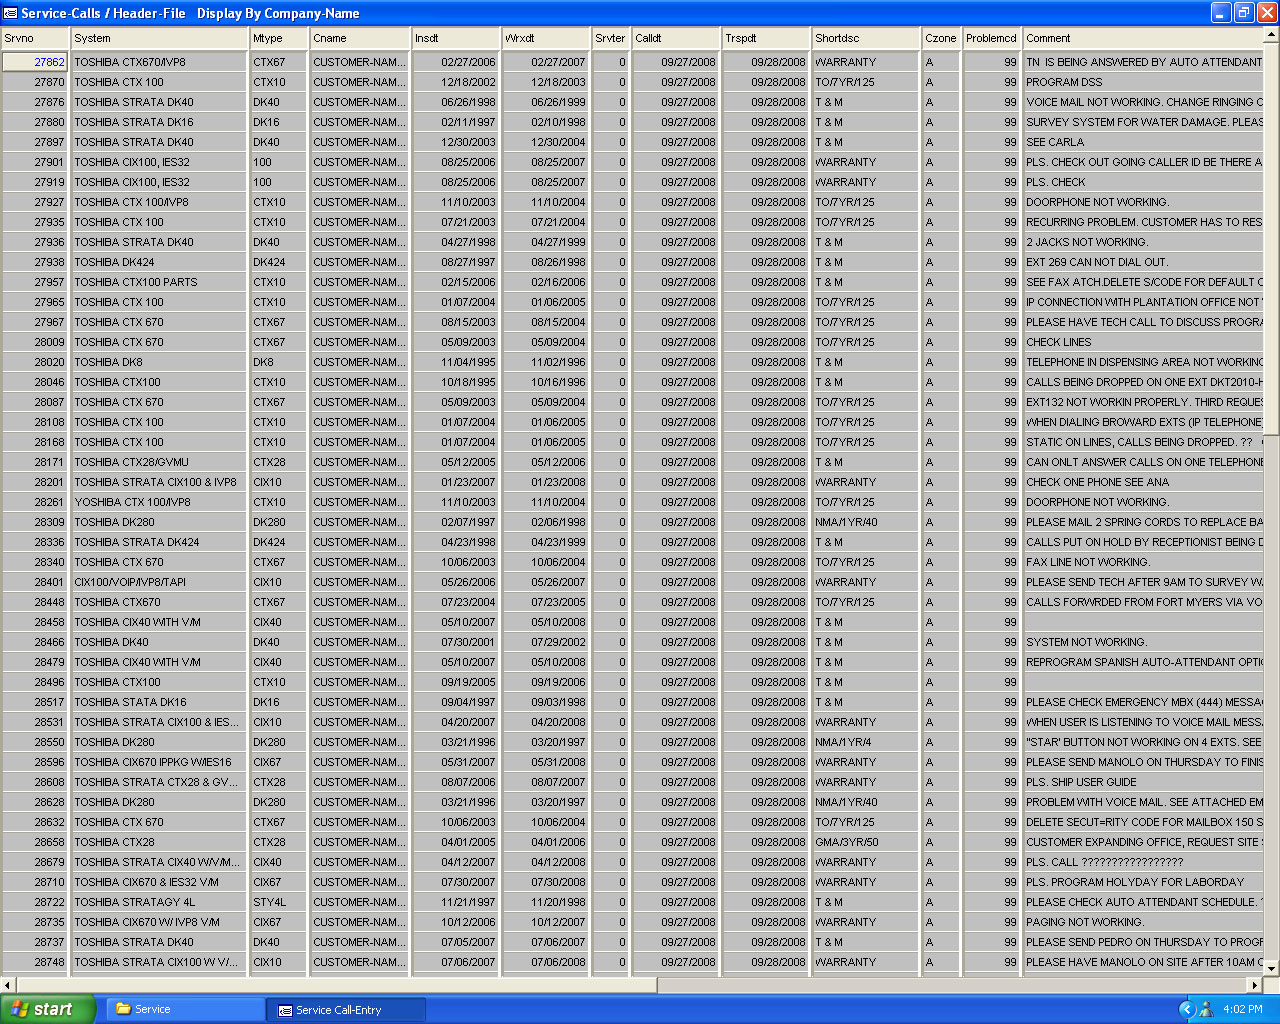Open the Windows Start menu

(x=48, y=1009)
